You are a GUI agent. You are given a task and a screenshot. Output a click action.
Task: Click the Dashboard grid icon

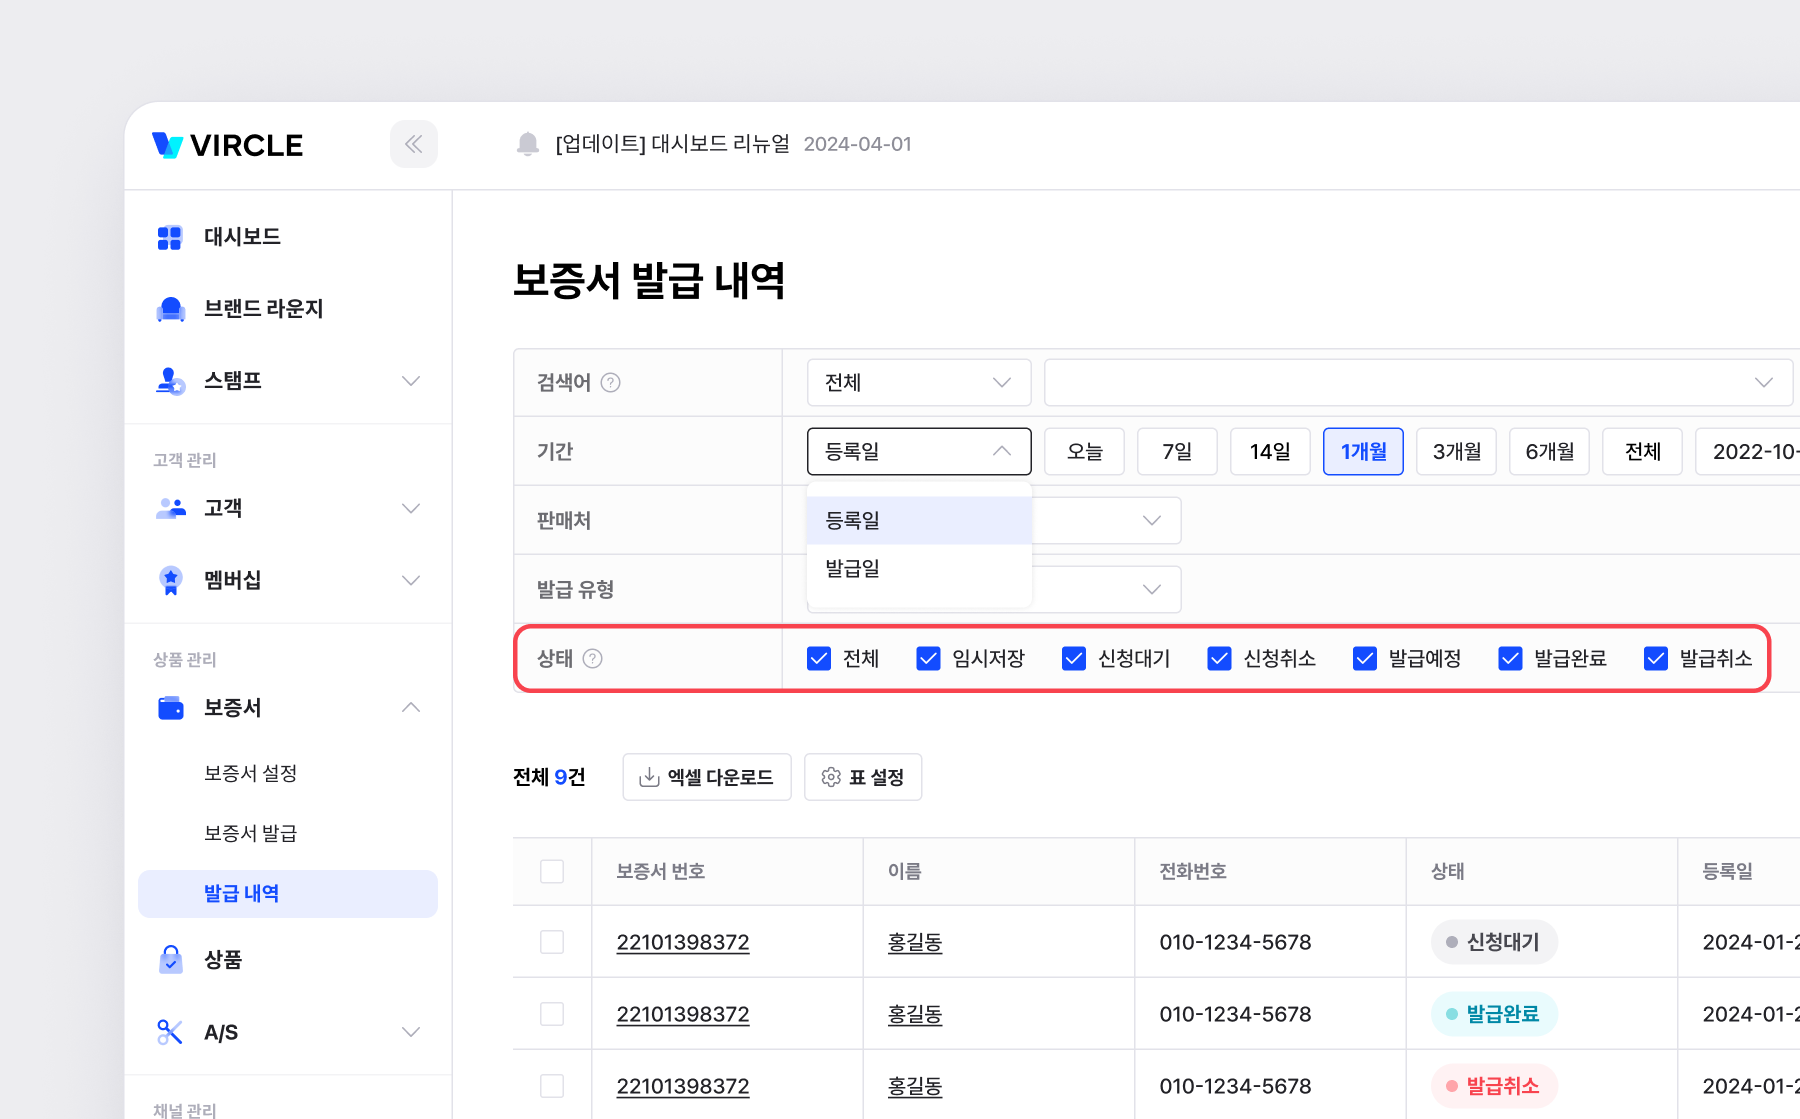click(170, 237)
